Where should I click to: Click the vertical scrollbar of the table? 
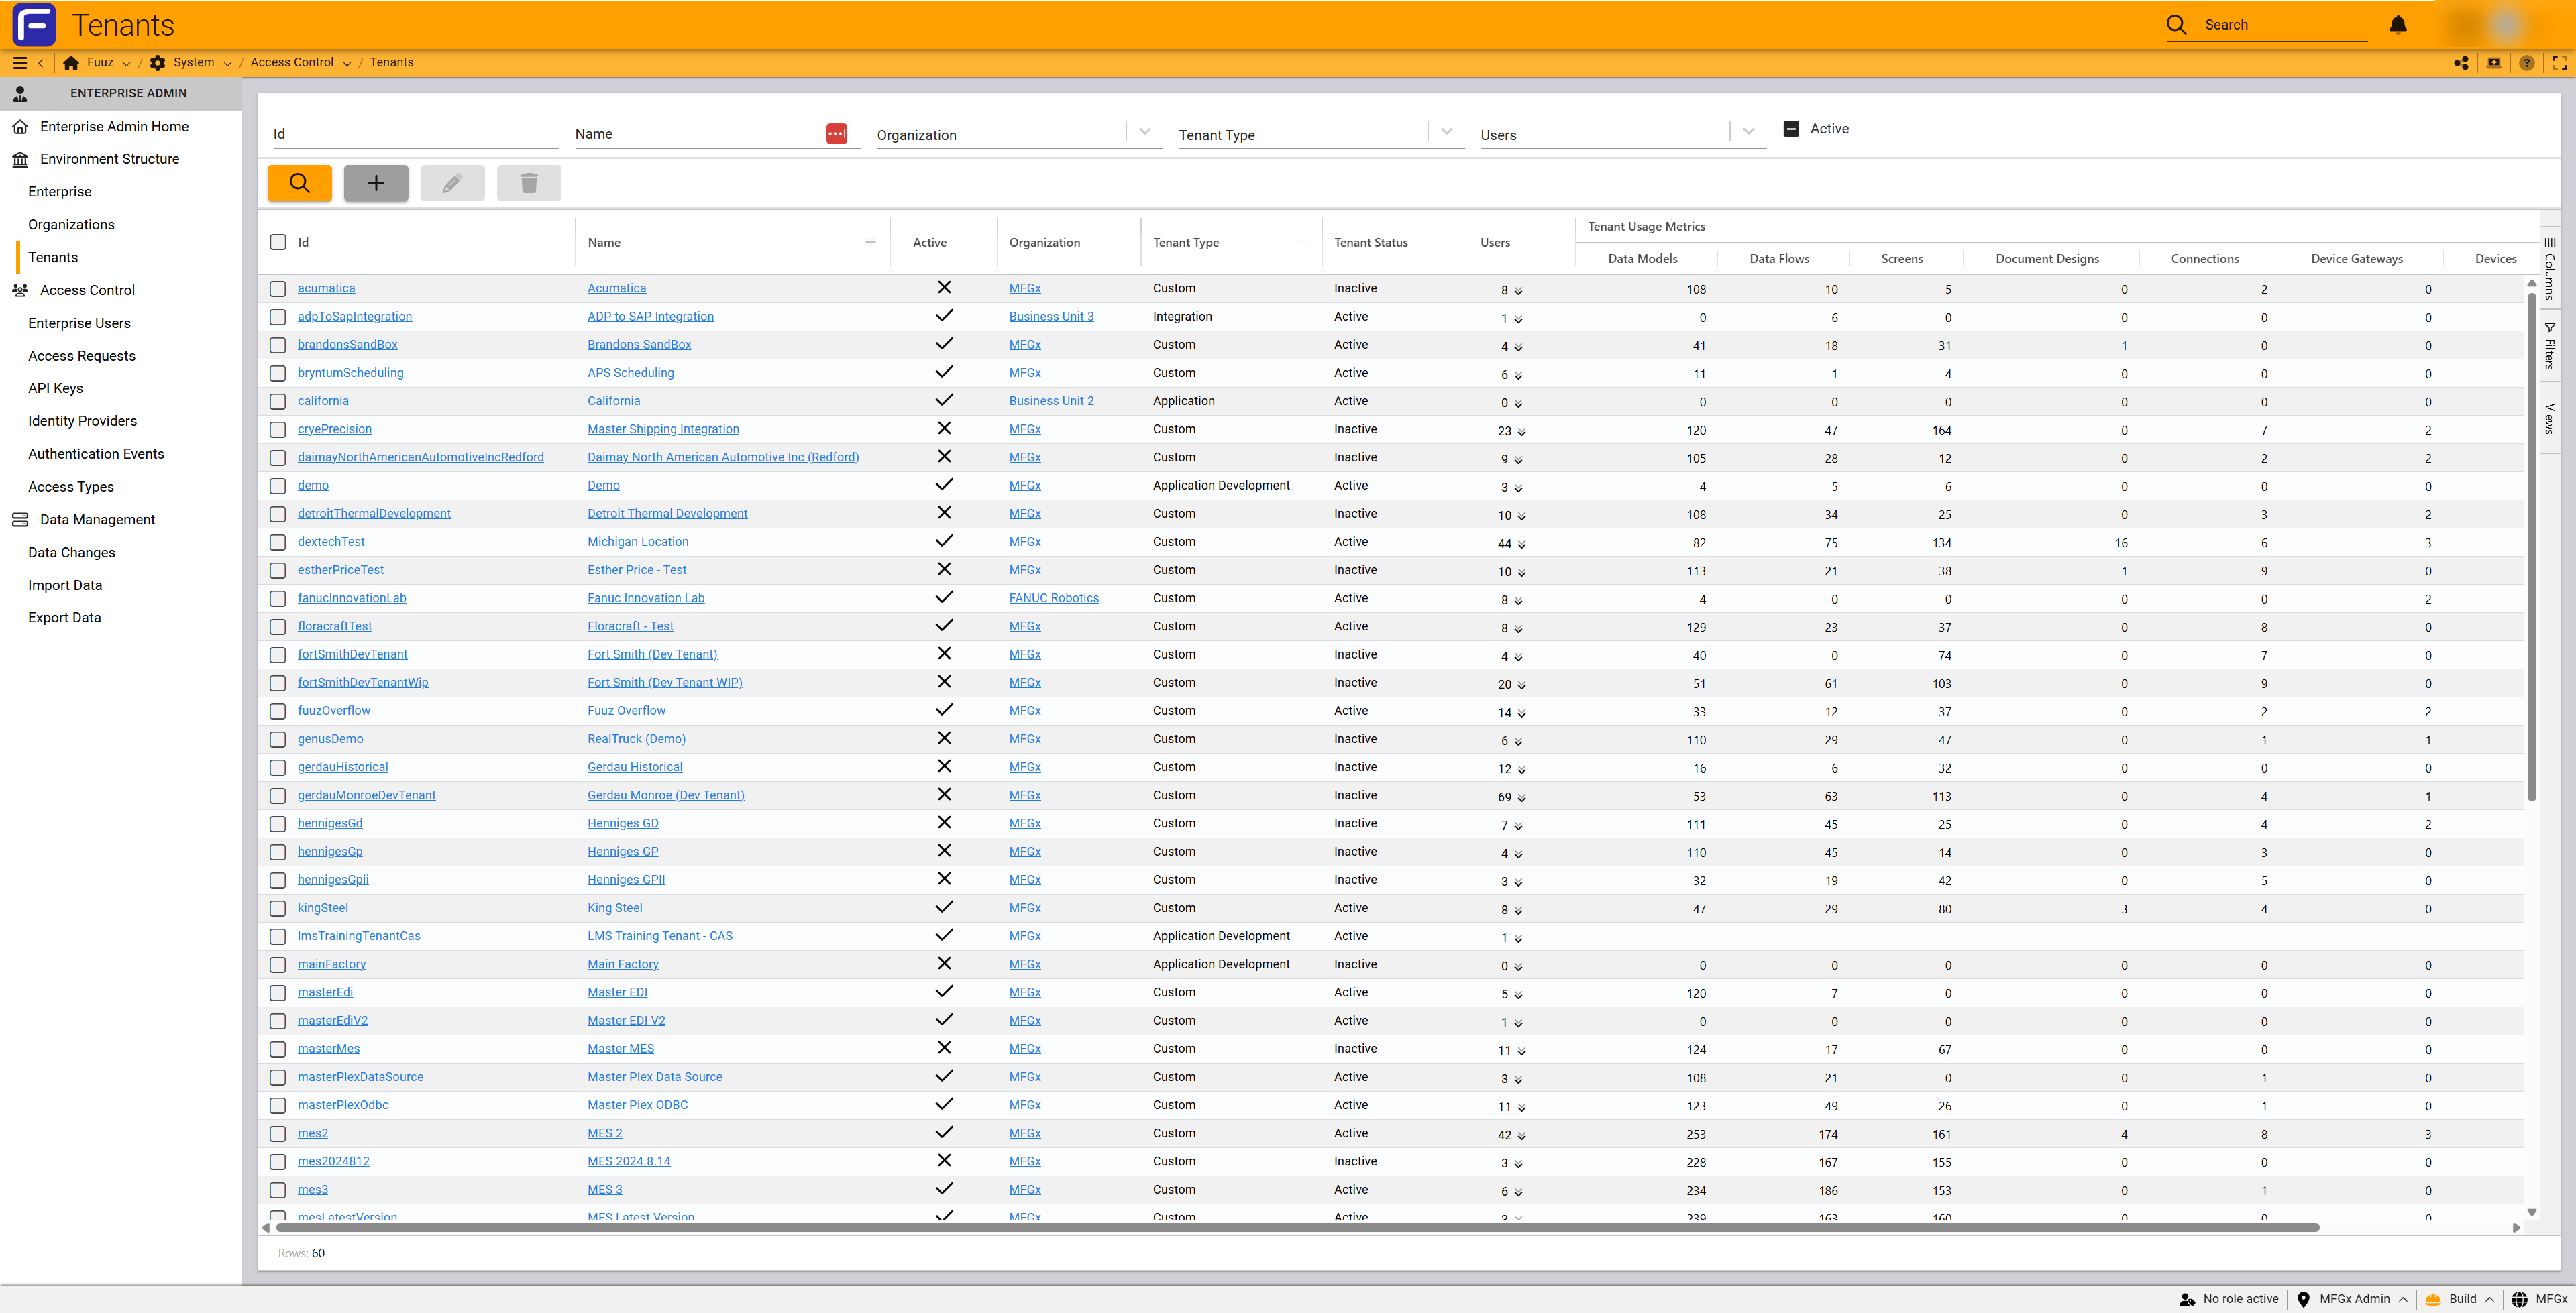2532,546
